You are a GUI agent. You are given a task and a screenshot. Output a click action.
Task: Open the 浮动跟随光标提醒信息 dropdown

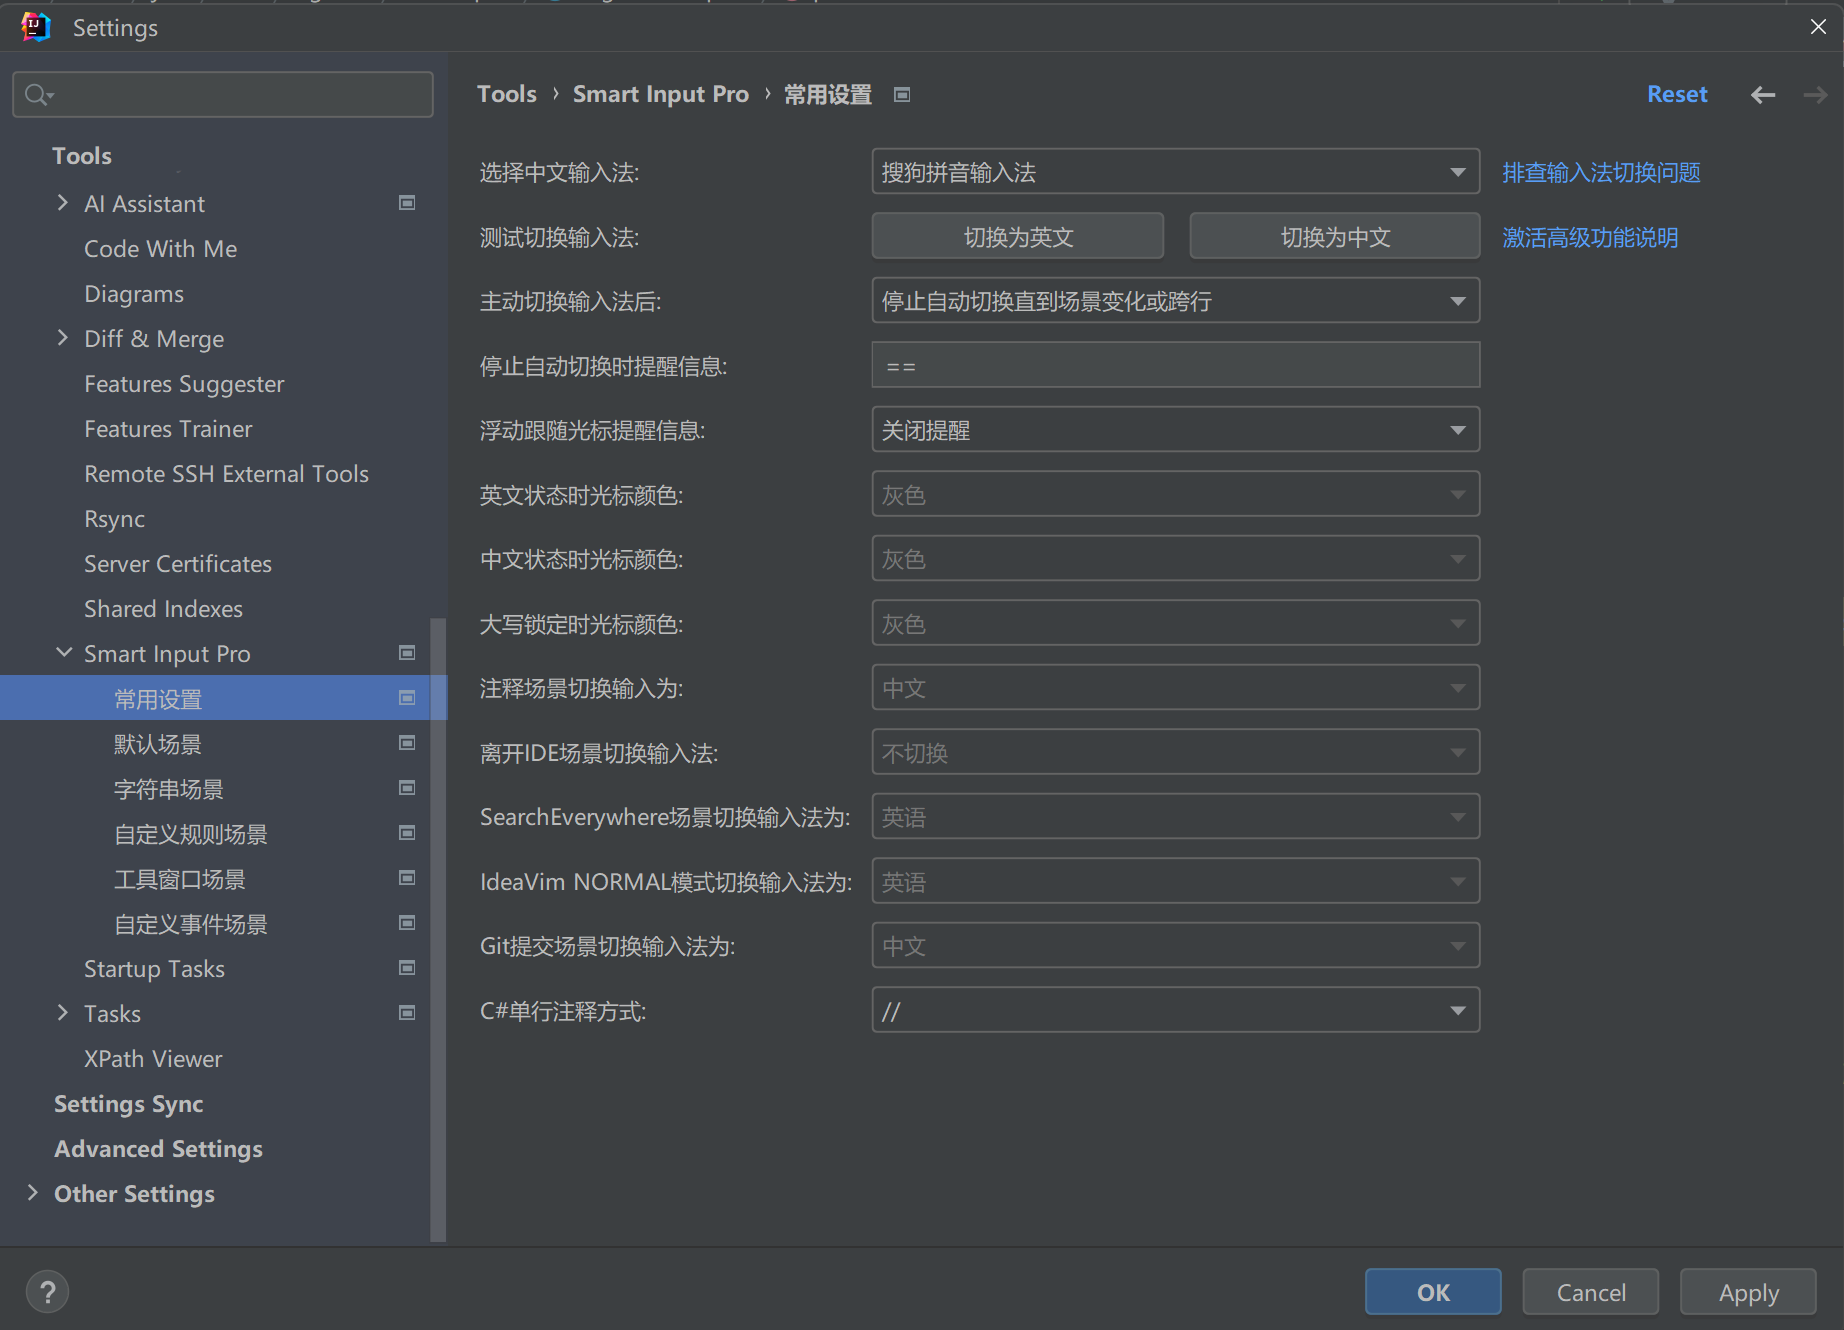(x=1175, y=430)
